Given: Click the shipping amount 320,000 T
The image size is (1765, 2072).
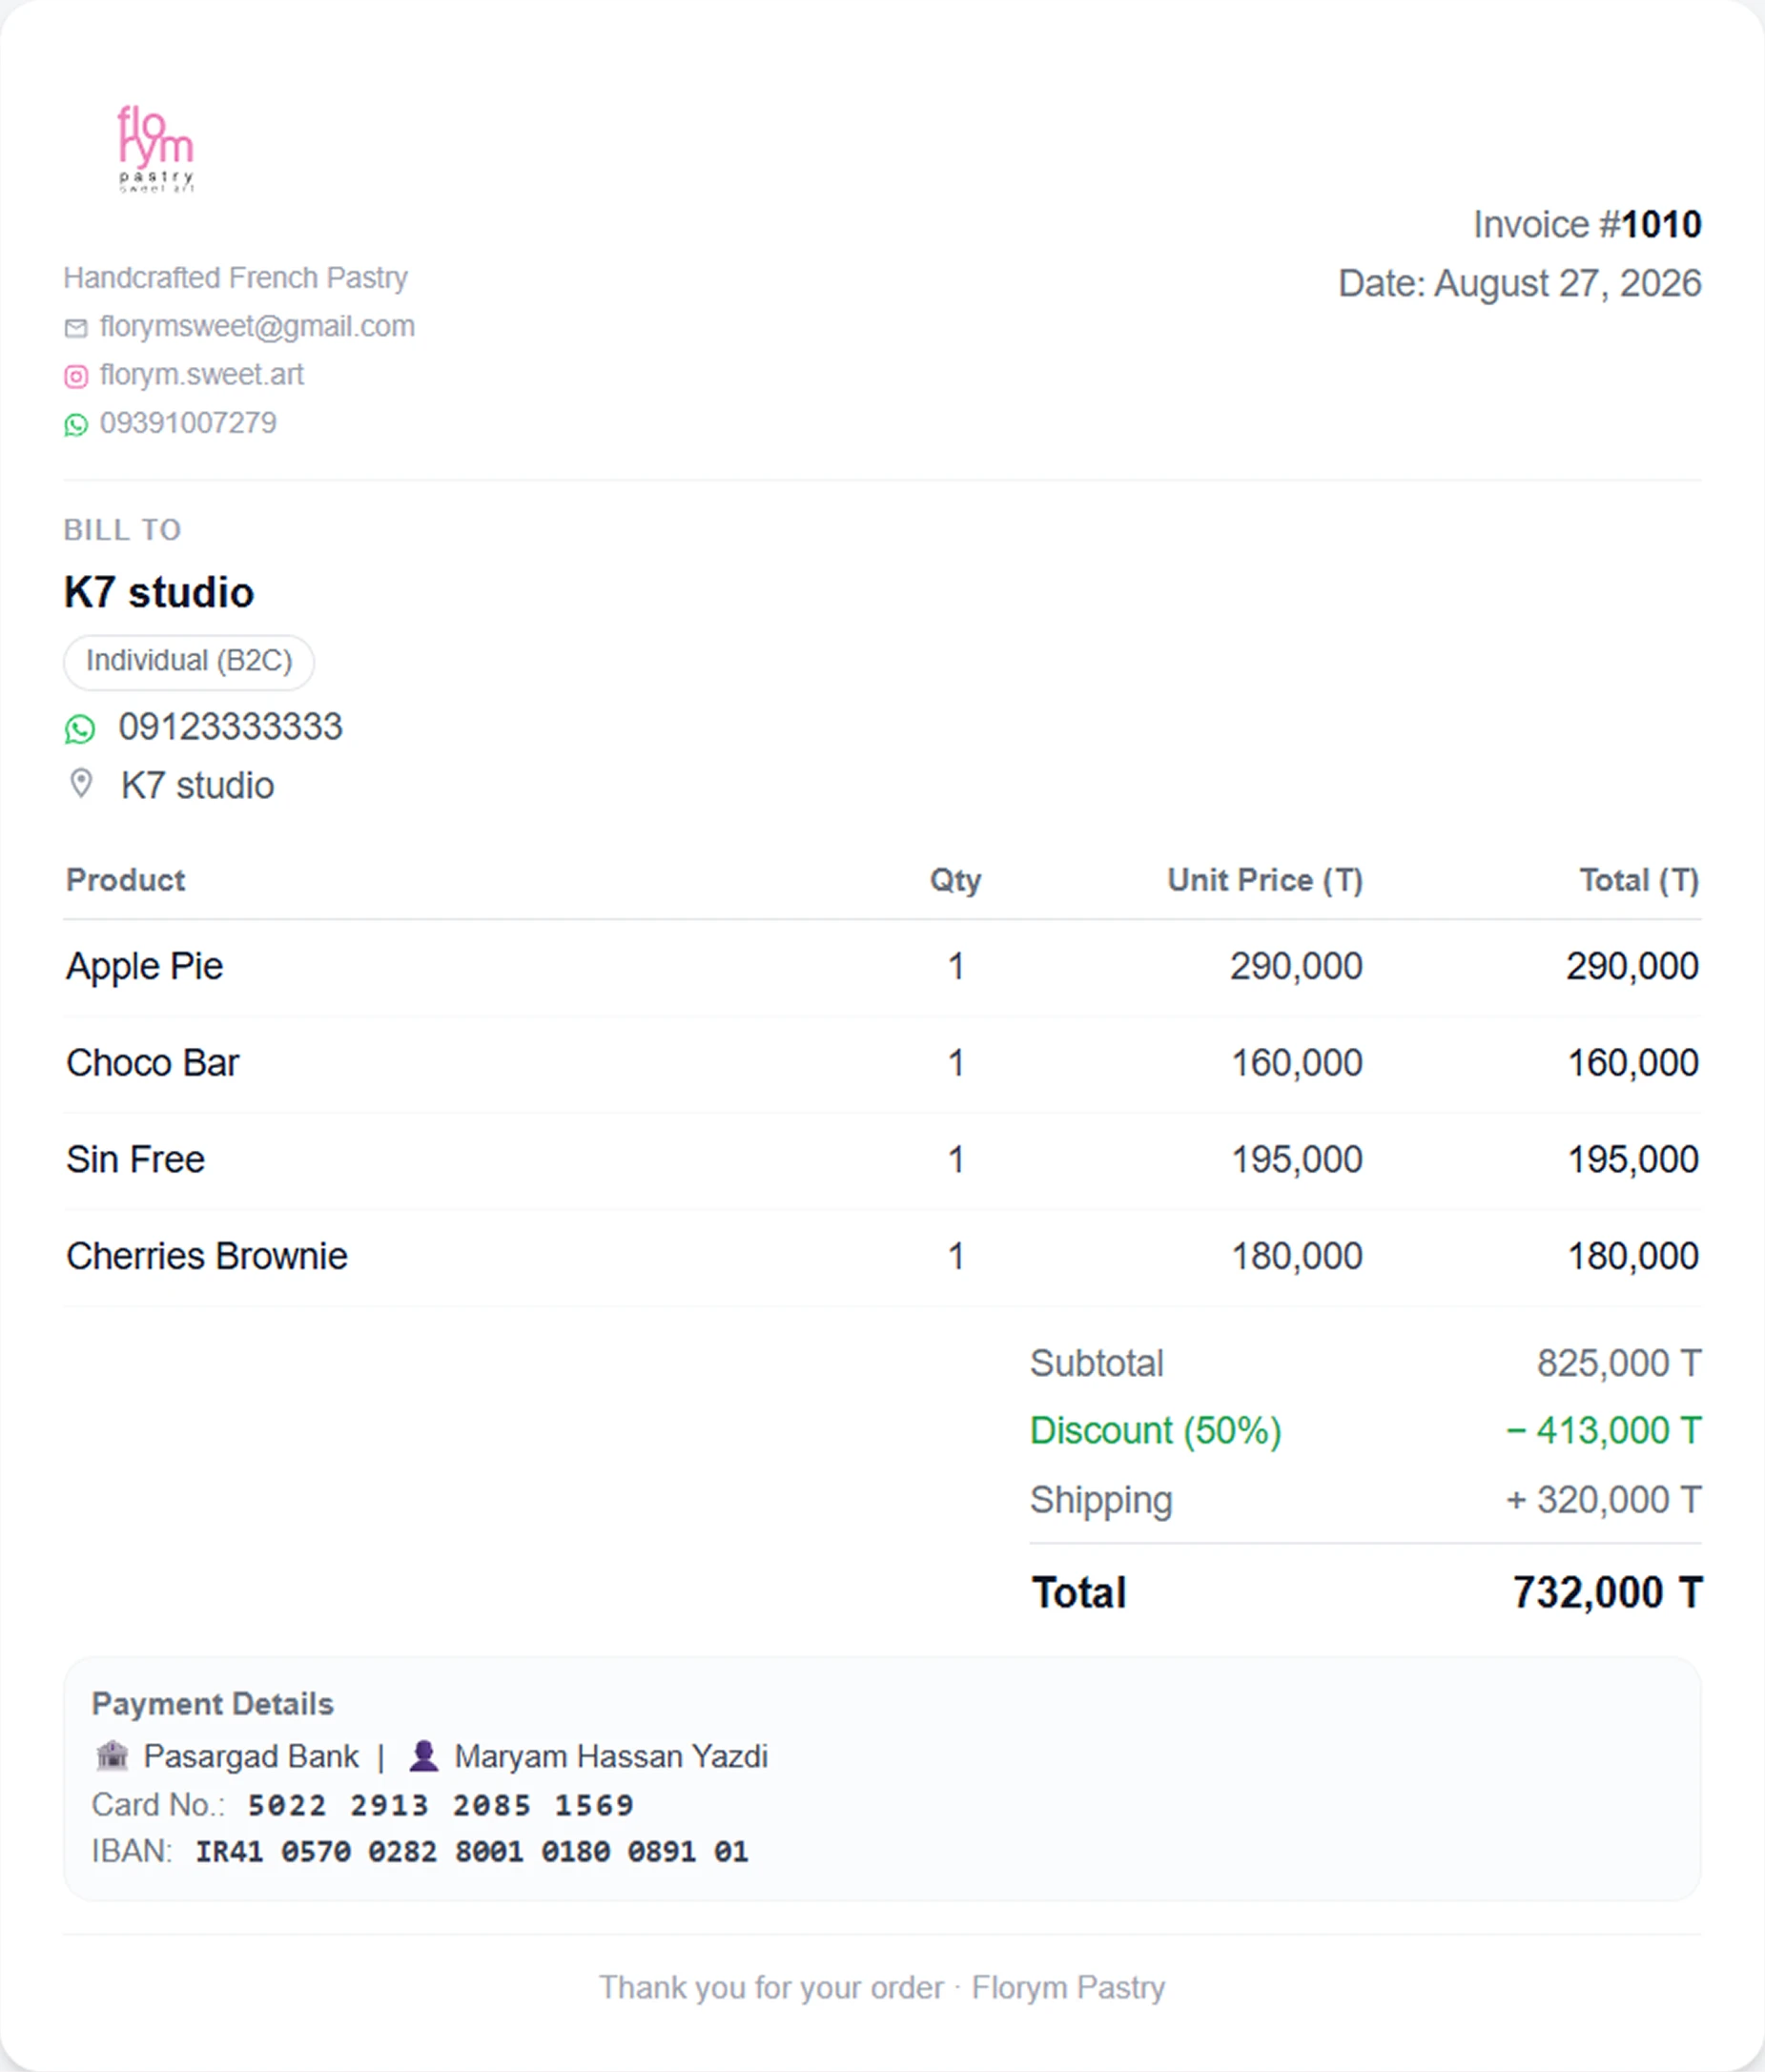Looking at the screenshot, I should (1603, 1500).
